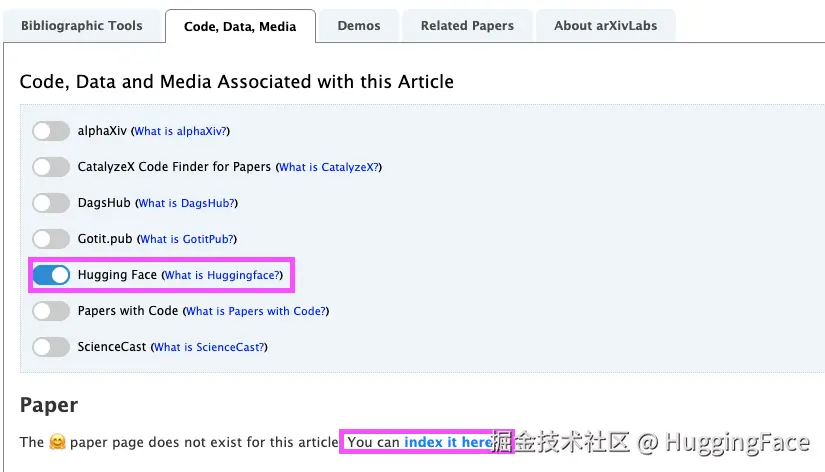Follow the 'What is DagsHub?' link
The width and height of the screenshot is (825, 472).
(x=186, y=203)
